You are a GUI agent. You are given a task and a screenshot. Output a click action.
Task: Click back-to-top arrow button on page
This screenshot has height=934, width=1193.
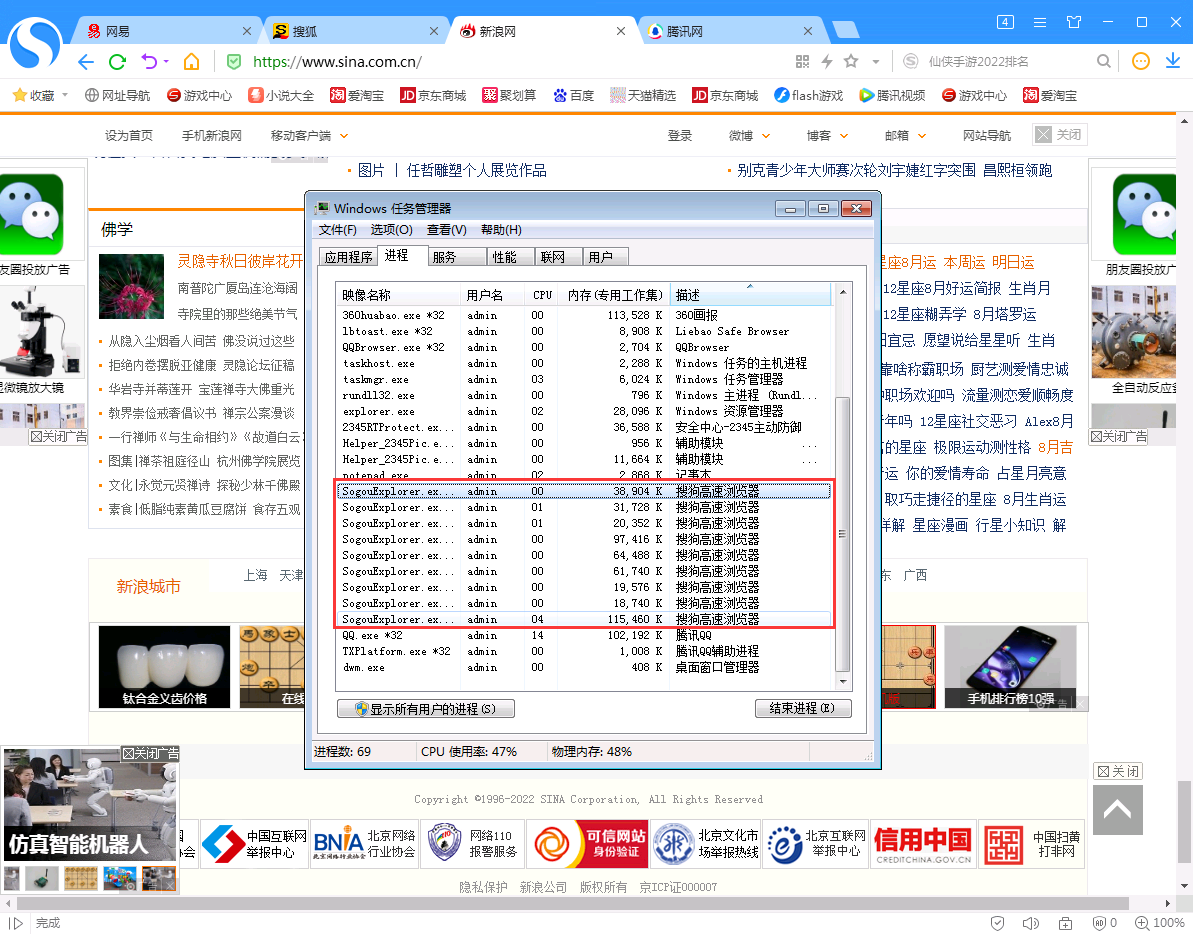pos(1118,810)
